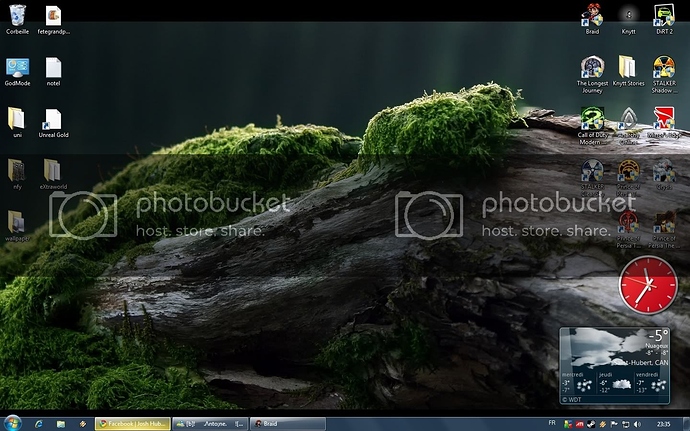This screenshot has height=431, width=690.
Task: Open the Mirror's Edge shortcut
Action: pos(663,118)
